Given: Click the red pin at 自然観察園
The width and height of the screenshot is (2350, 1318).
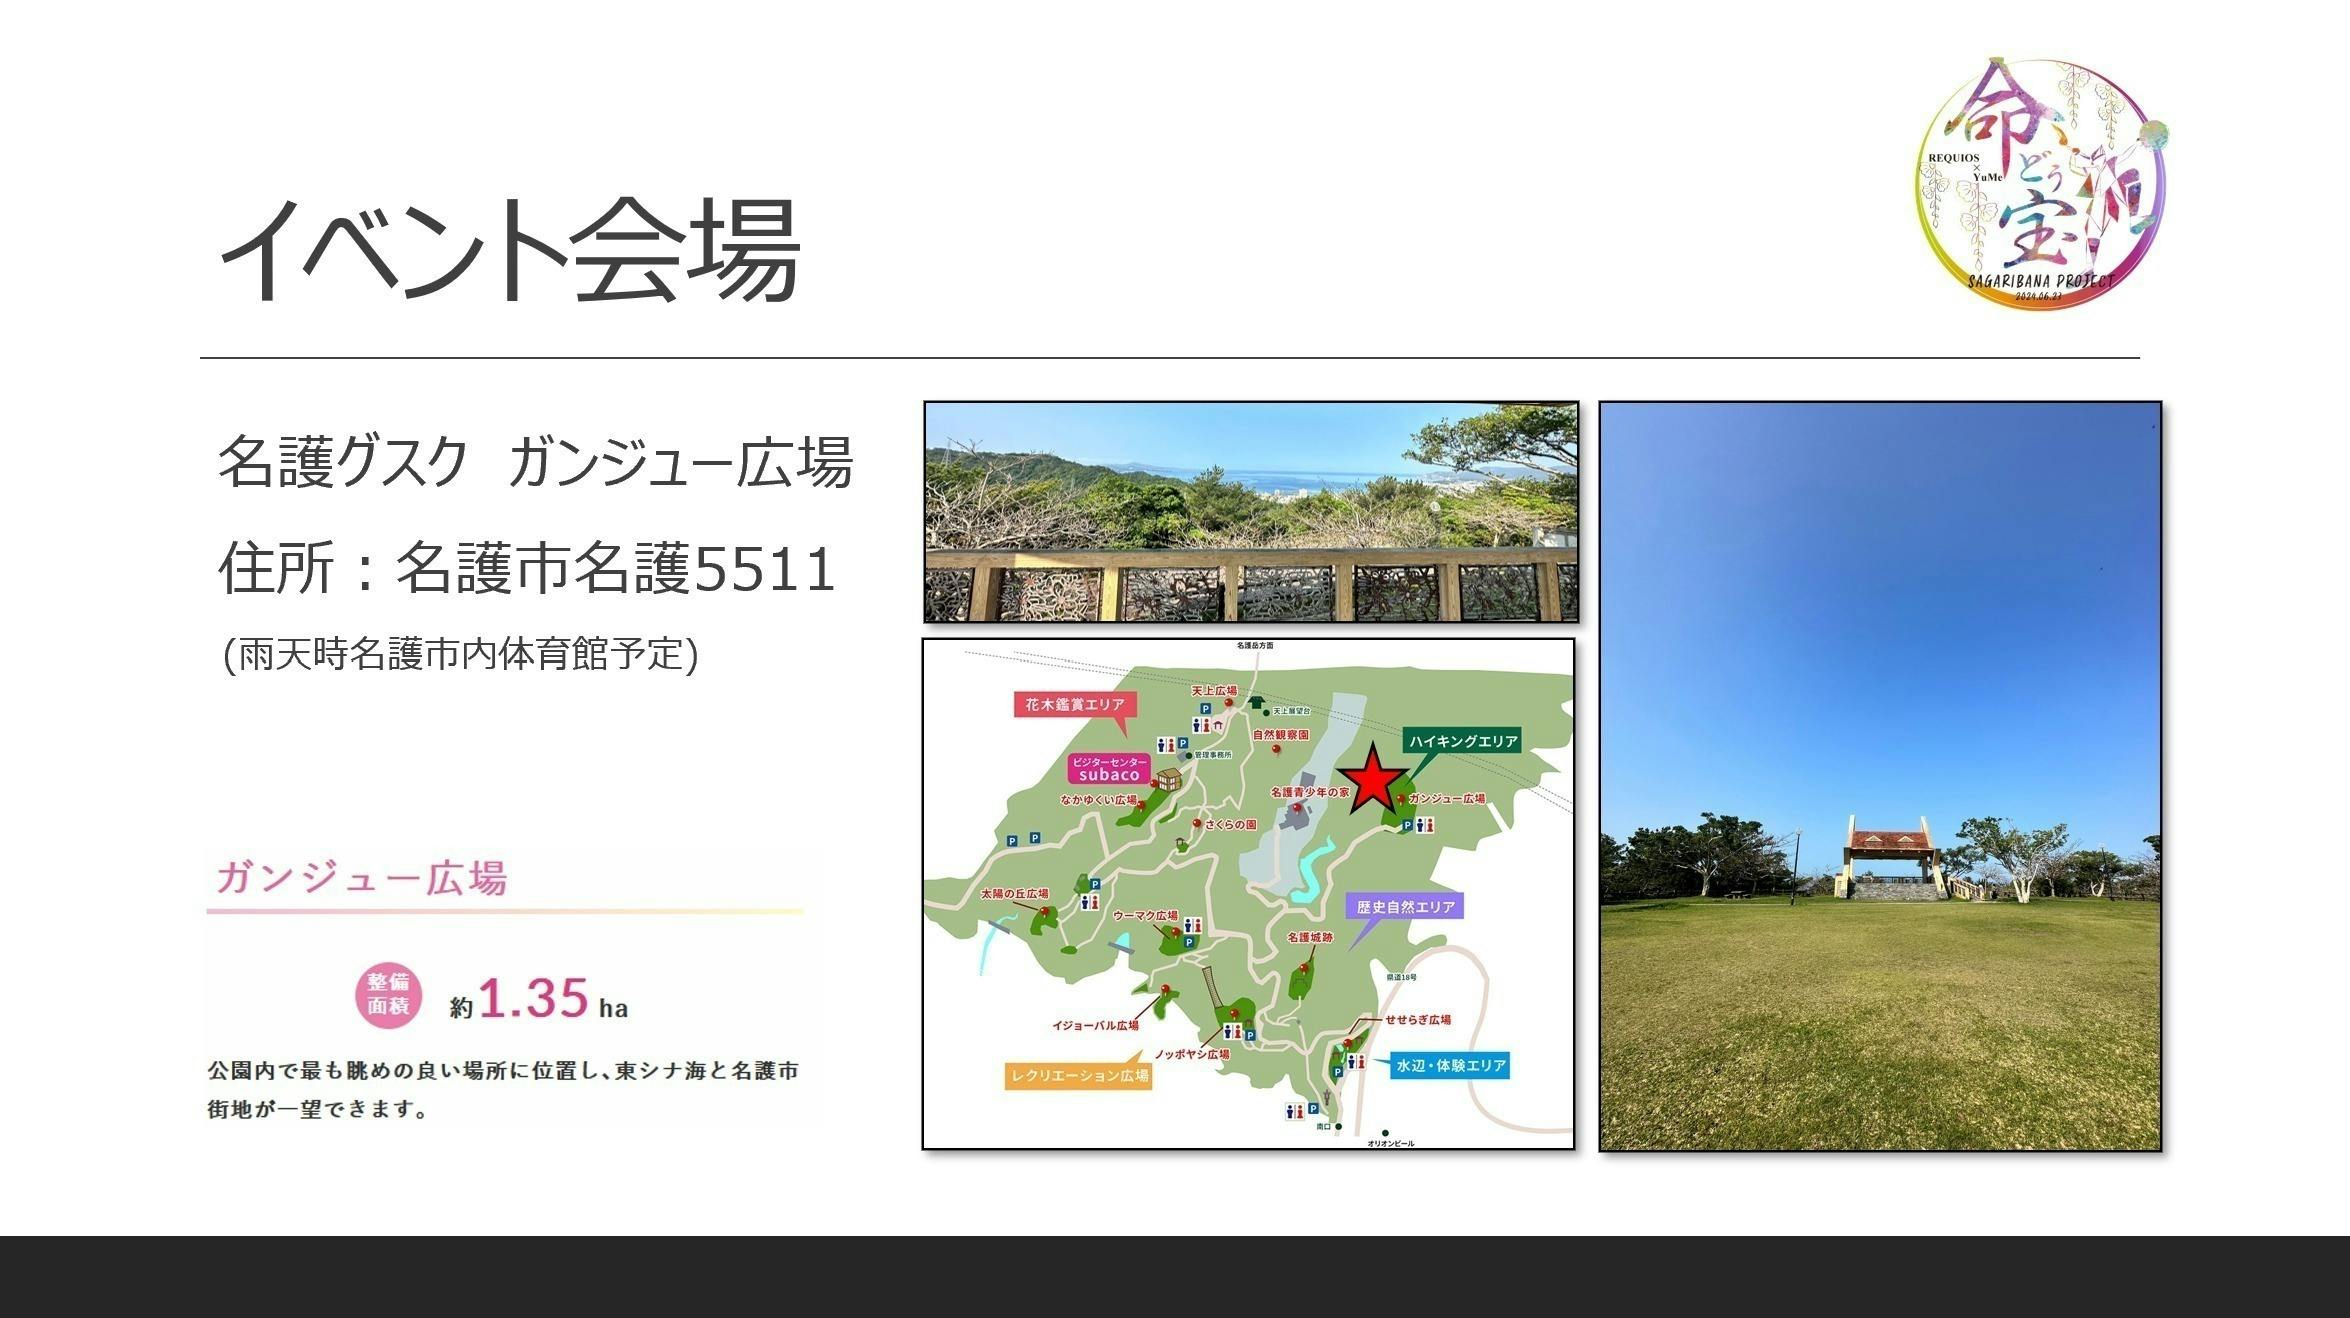Looking at the screenshot, I should (1277, 749).
